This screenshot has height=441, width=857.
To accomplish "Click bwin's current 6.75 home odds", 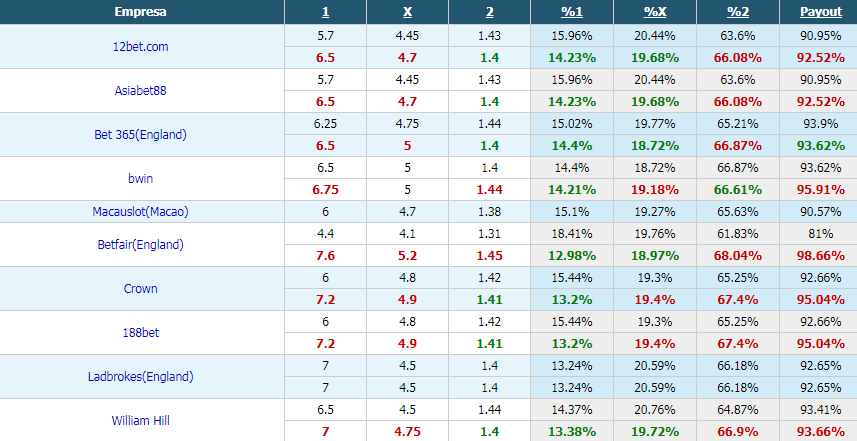I will (325, 190).
